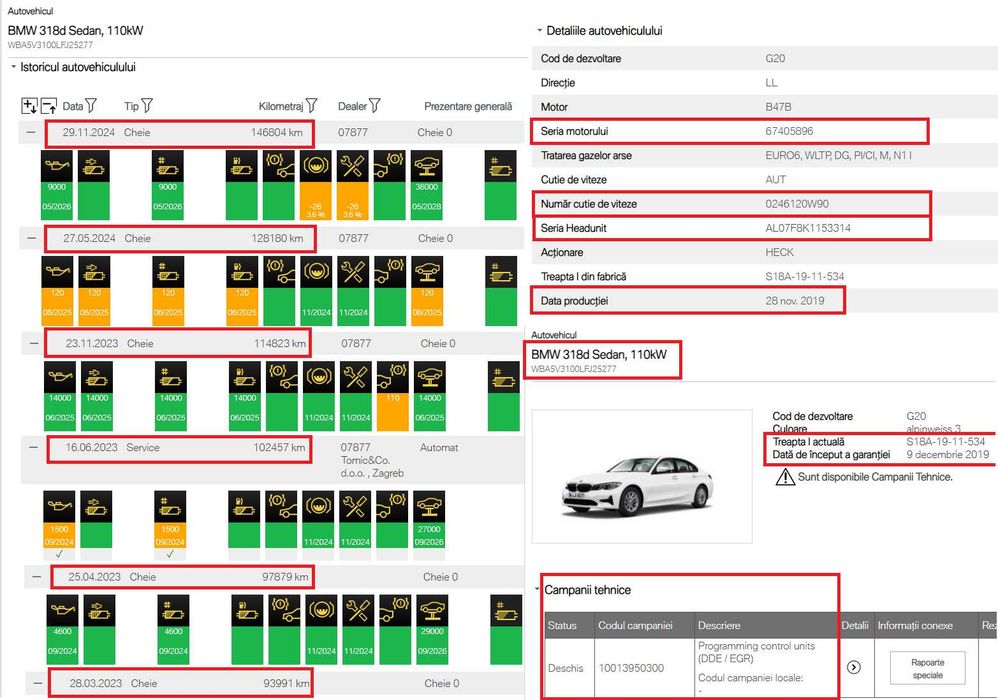Click car-on-lift inspection icon in 16.06.2023 entry
The height and width of the screenshot is (700, 998).
click(x=429, y=507)
